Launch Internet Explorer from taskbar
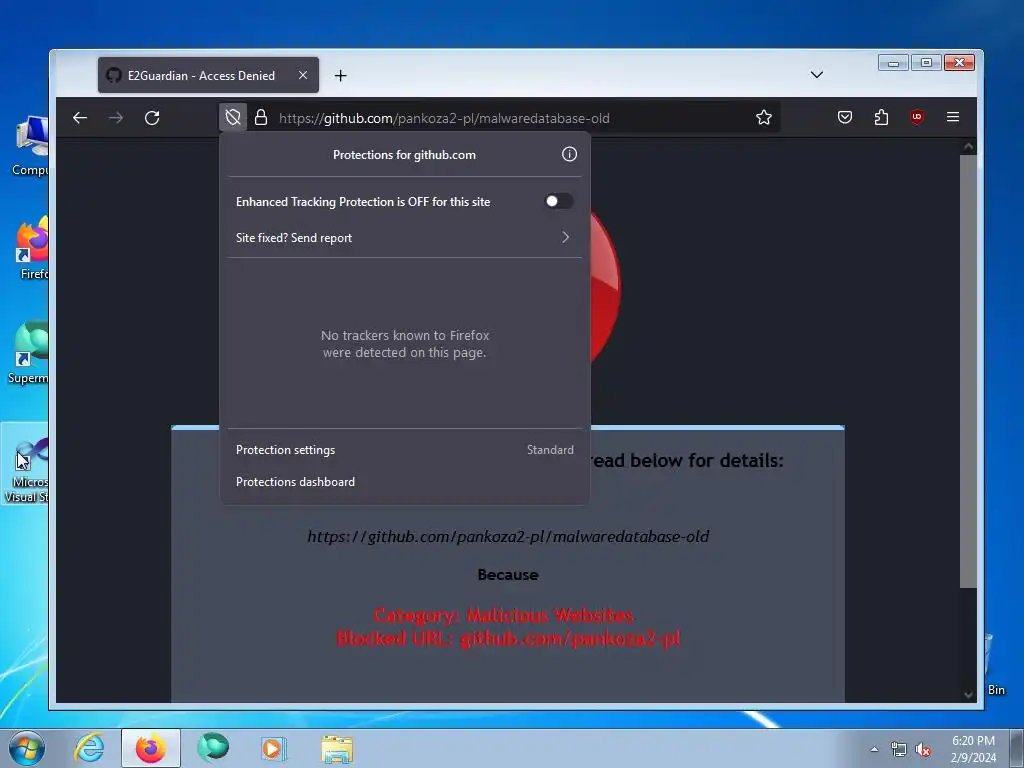The image size is (1024, 768). 89,748
